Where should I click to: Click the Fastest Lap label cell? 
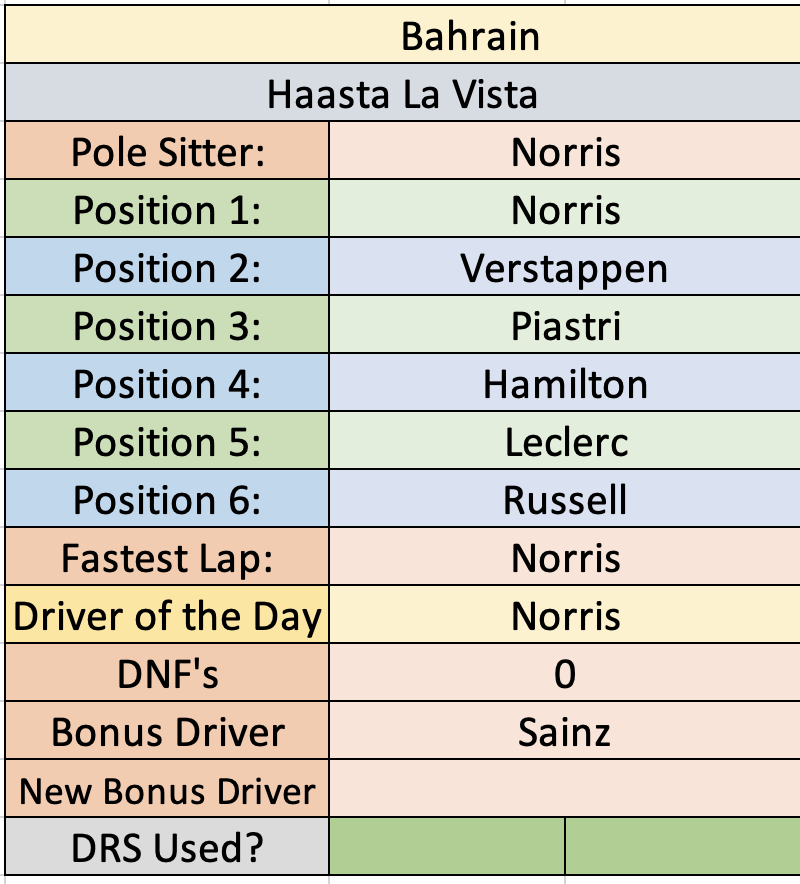coord(167,557)
